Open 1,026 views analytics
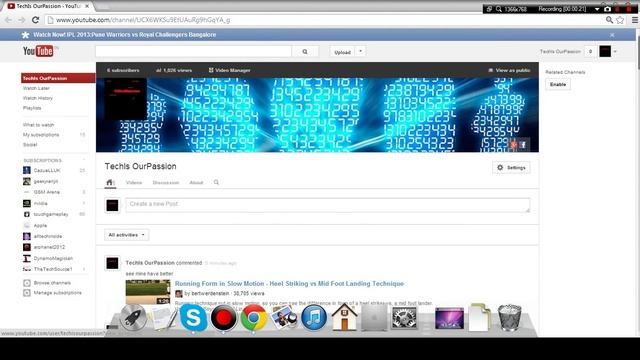 pos(174,70)
